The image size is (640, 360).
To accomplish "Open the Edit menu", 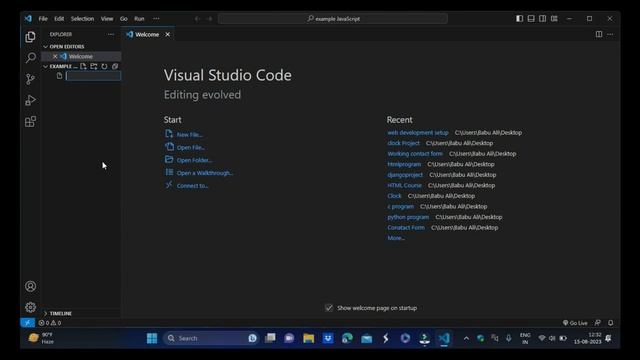I will pyautogui.click(x=59, y=19).
